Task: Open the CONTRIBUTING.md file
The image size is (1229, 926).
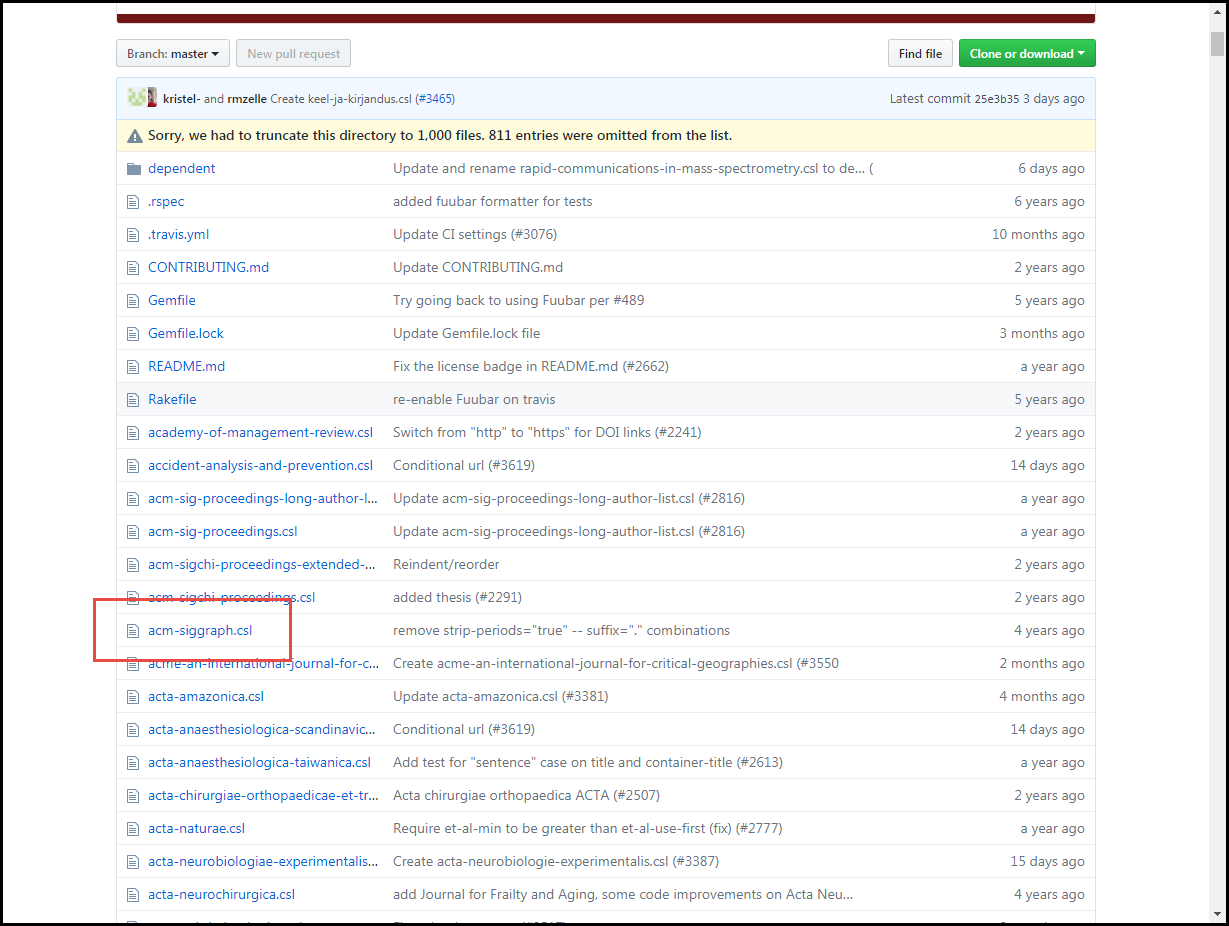Action: [x=209, y=267]
